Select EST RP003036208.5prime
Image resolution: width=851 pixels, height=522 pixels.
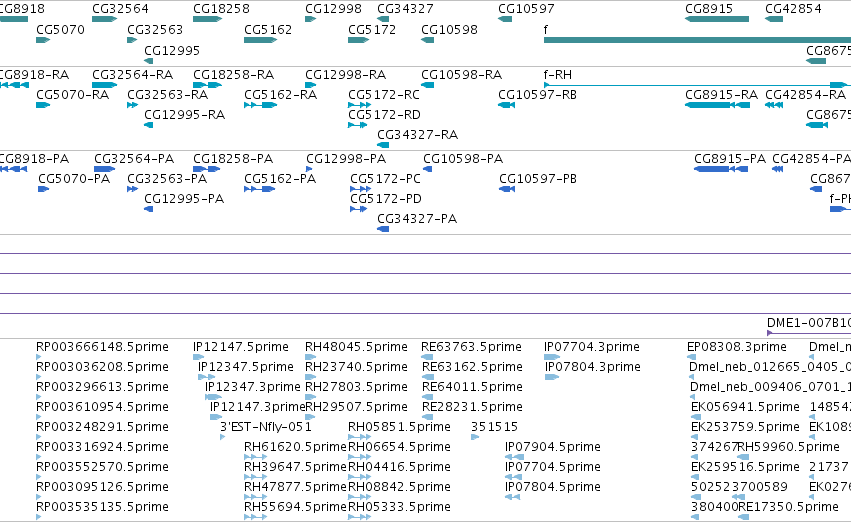tap(103, 367)
